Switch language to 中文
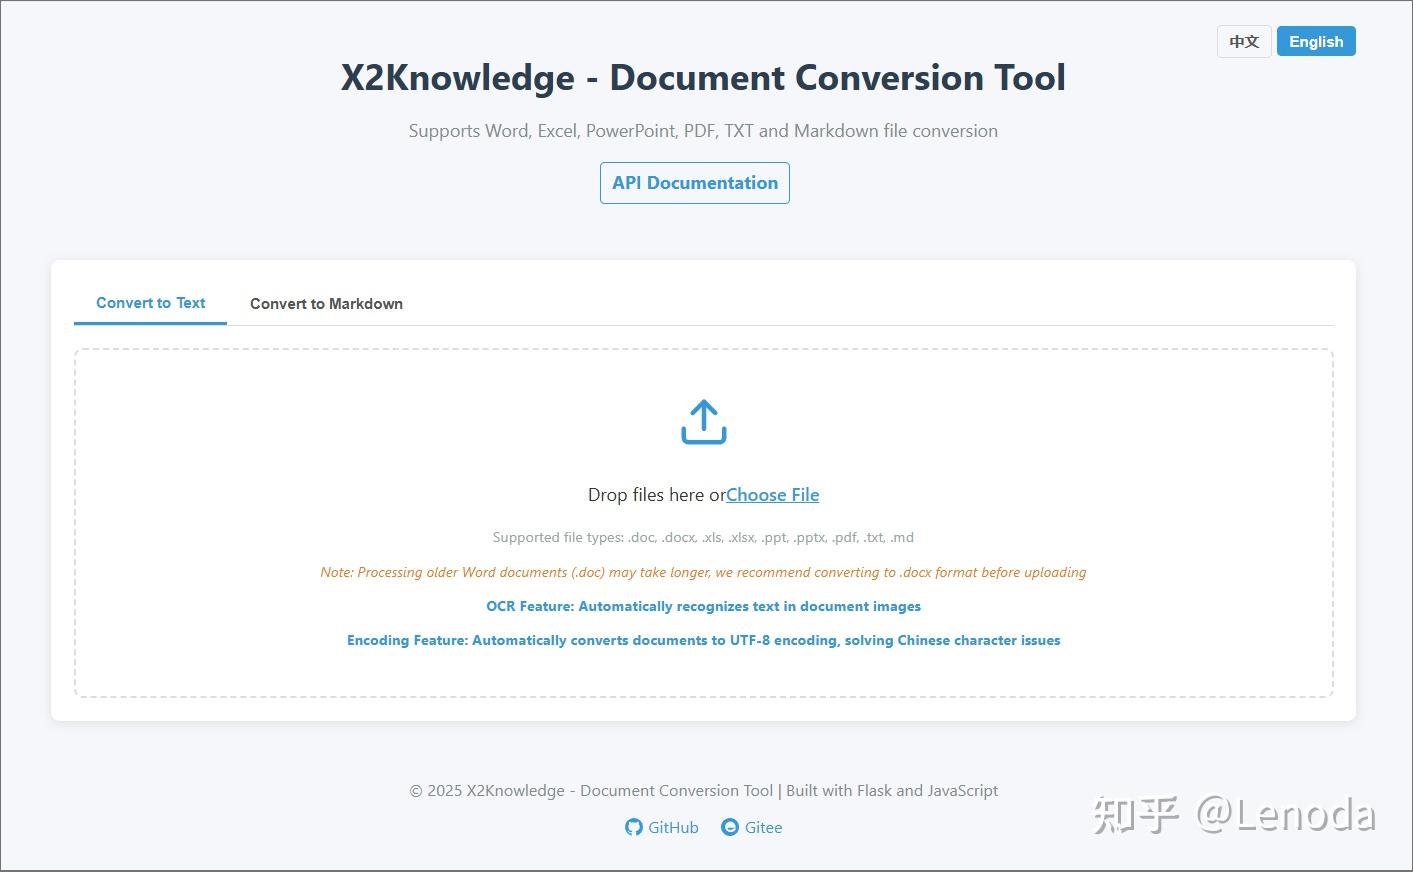 click(x=1244, y=42)
